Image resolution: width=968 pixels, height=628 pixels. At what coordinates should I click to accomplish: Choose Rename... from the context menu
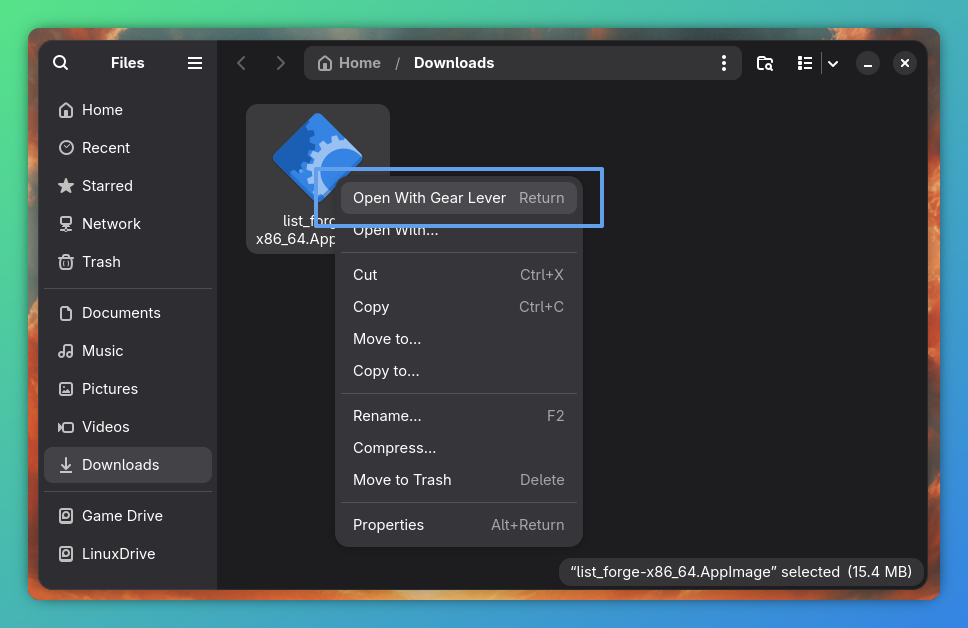click(459, 416)
